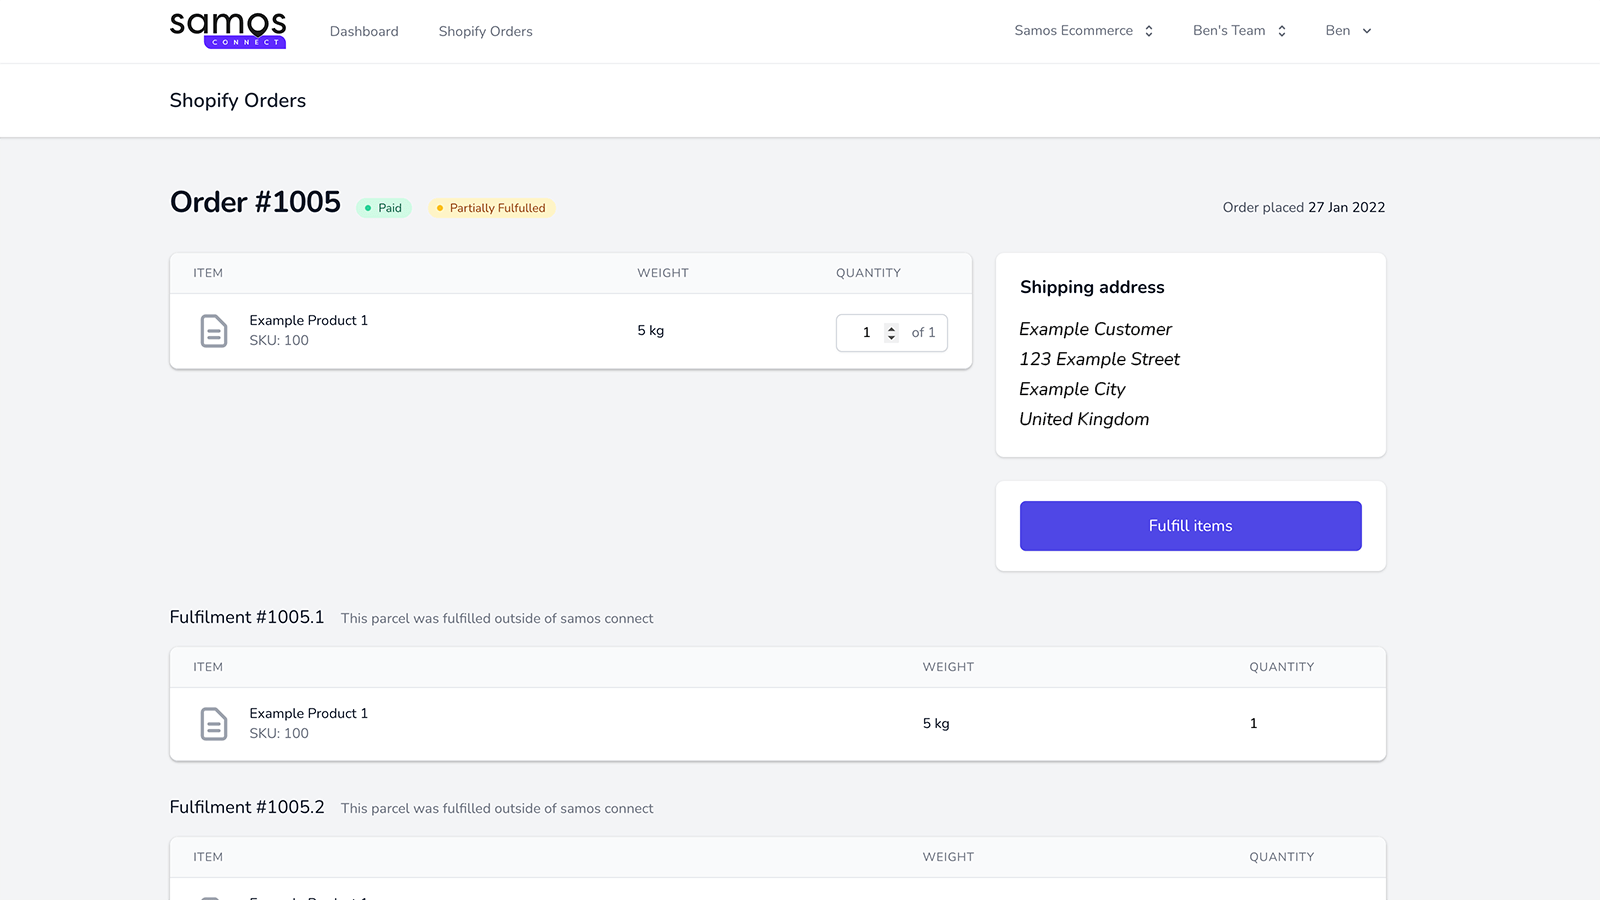
Task: Click the up-down selector arrows beside Samos Ecommerce
Action: click(x=1149, y=31)
